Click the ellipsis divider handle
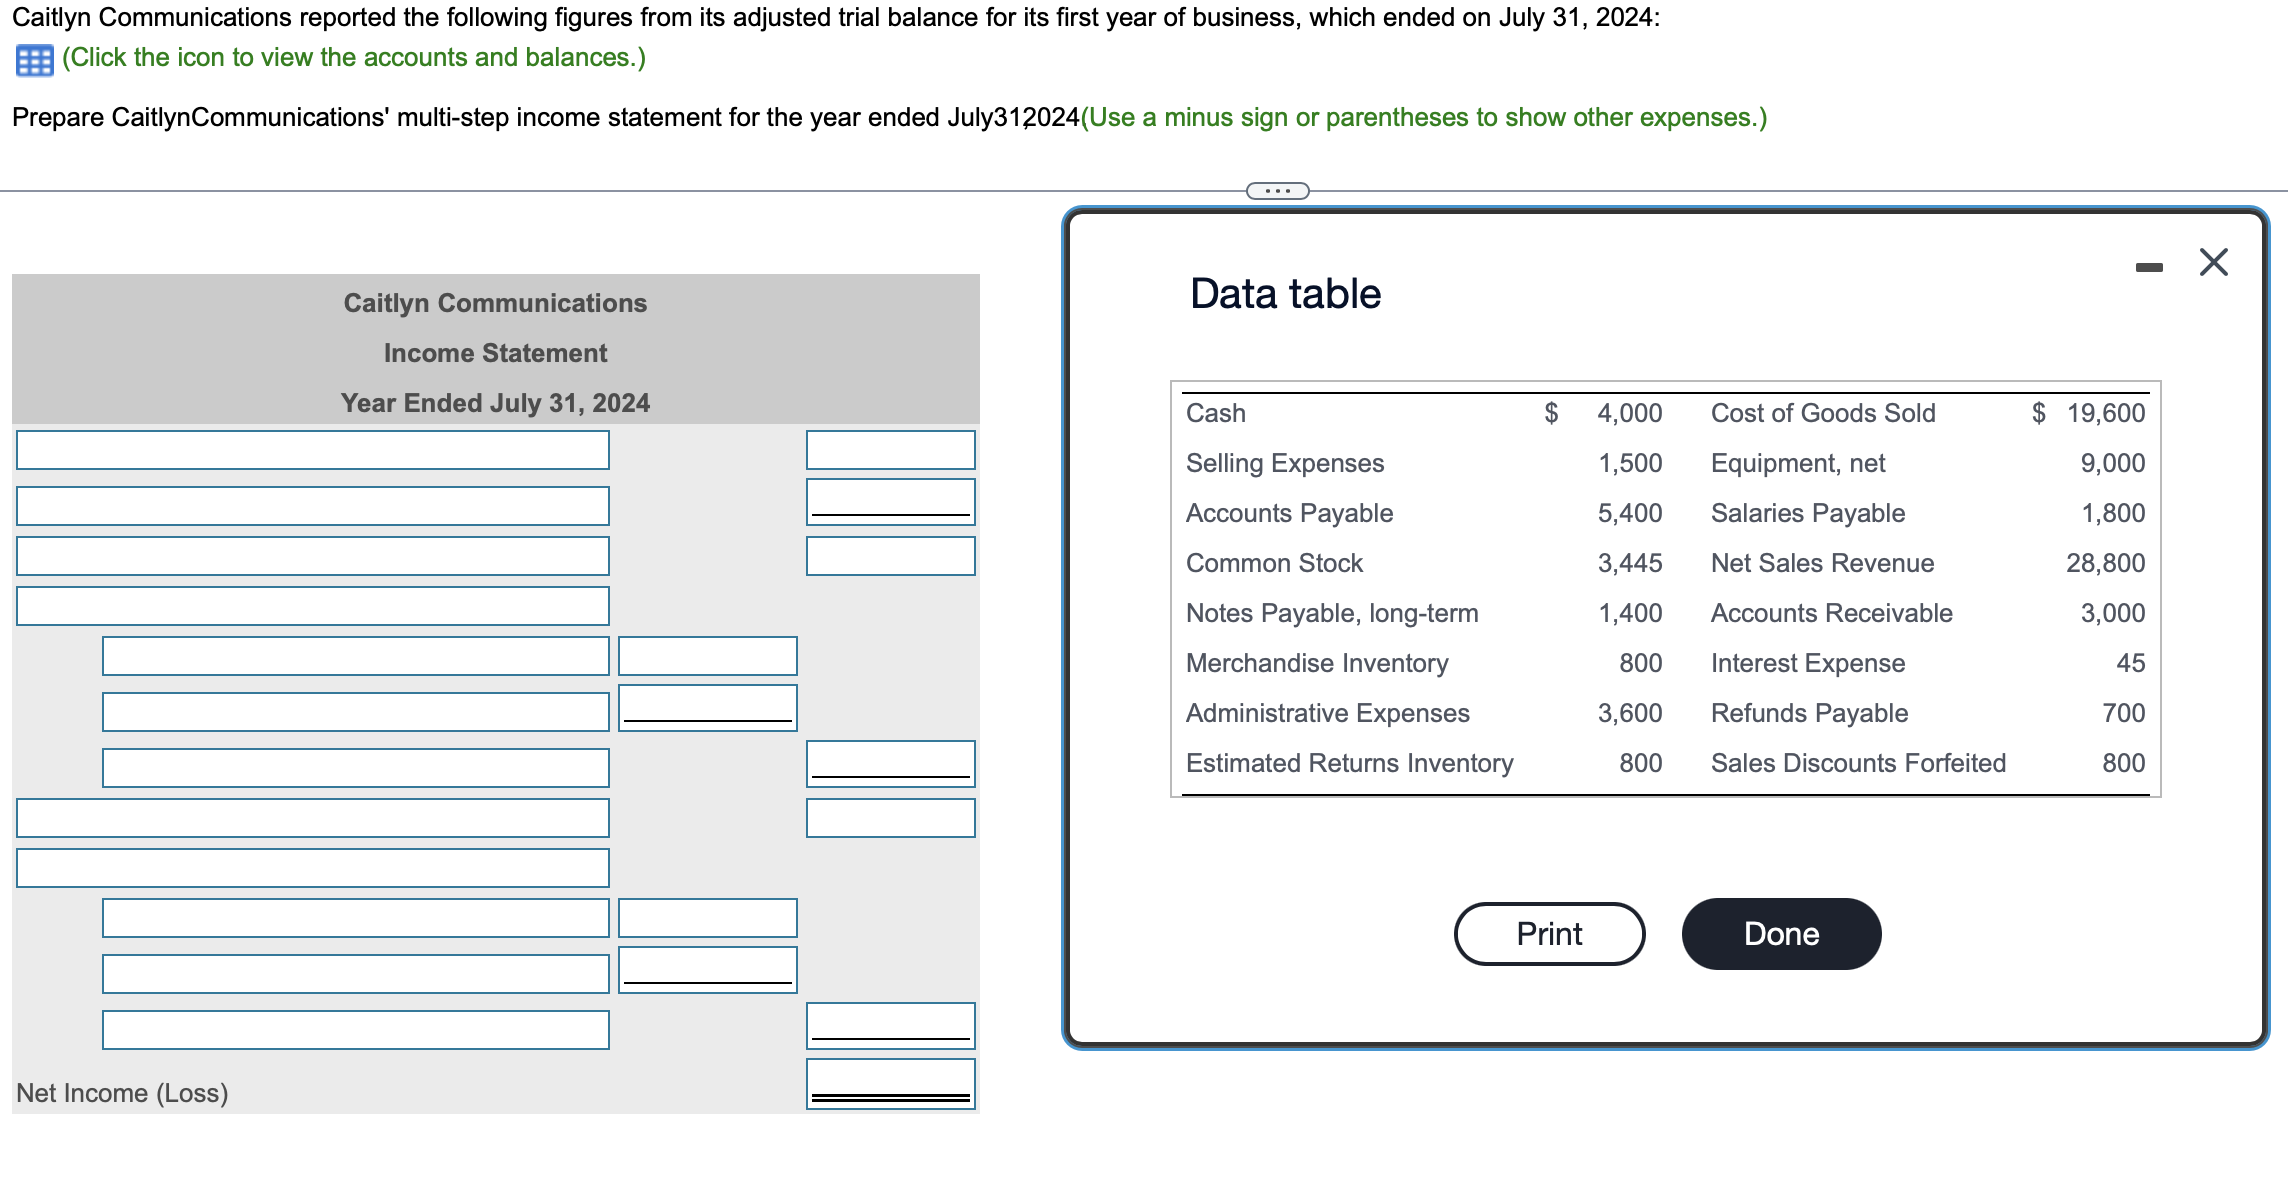This screenshot has height=1182, width=2288. point(1277,190)
